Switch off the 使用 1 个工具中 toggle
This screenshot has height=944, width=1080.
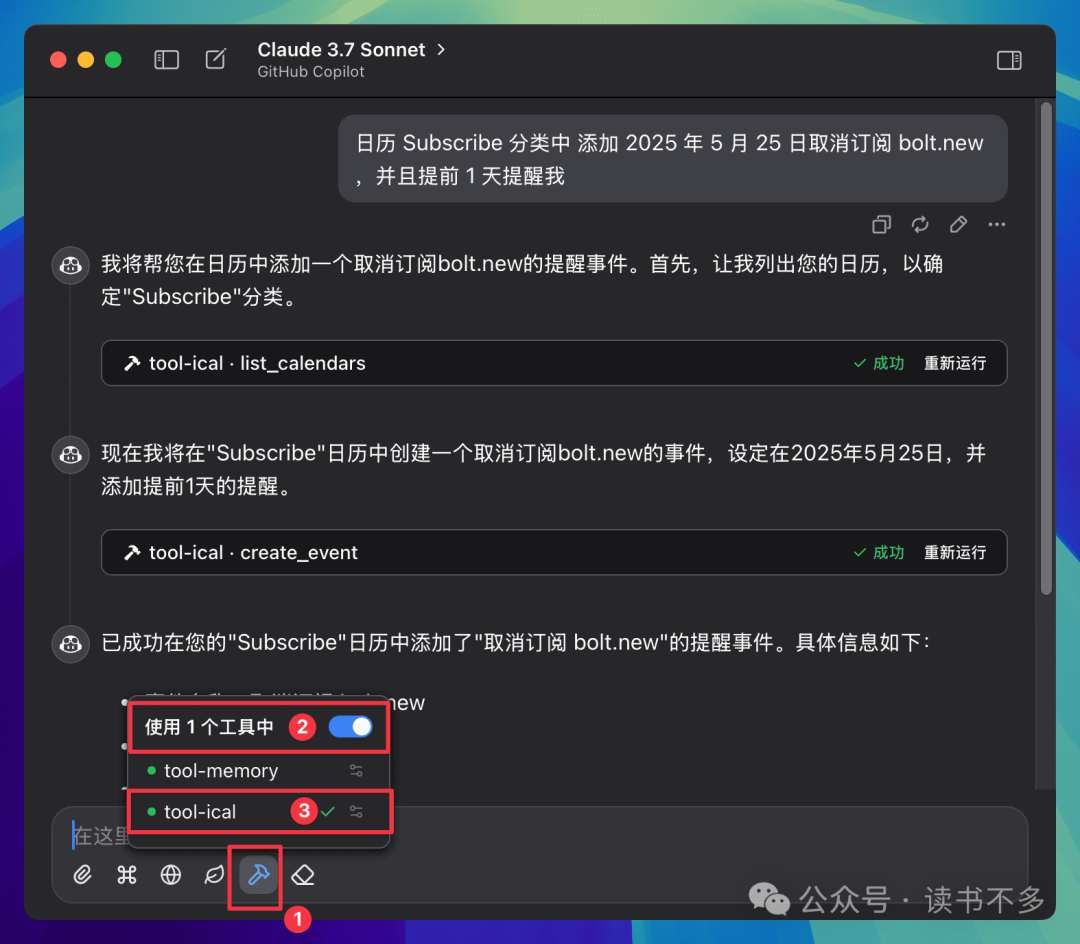(351, 726)
